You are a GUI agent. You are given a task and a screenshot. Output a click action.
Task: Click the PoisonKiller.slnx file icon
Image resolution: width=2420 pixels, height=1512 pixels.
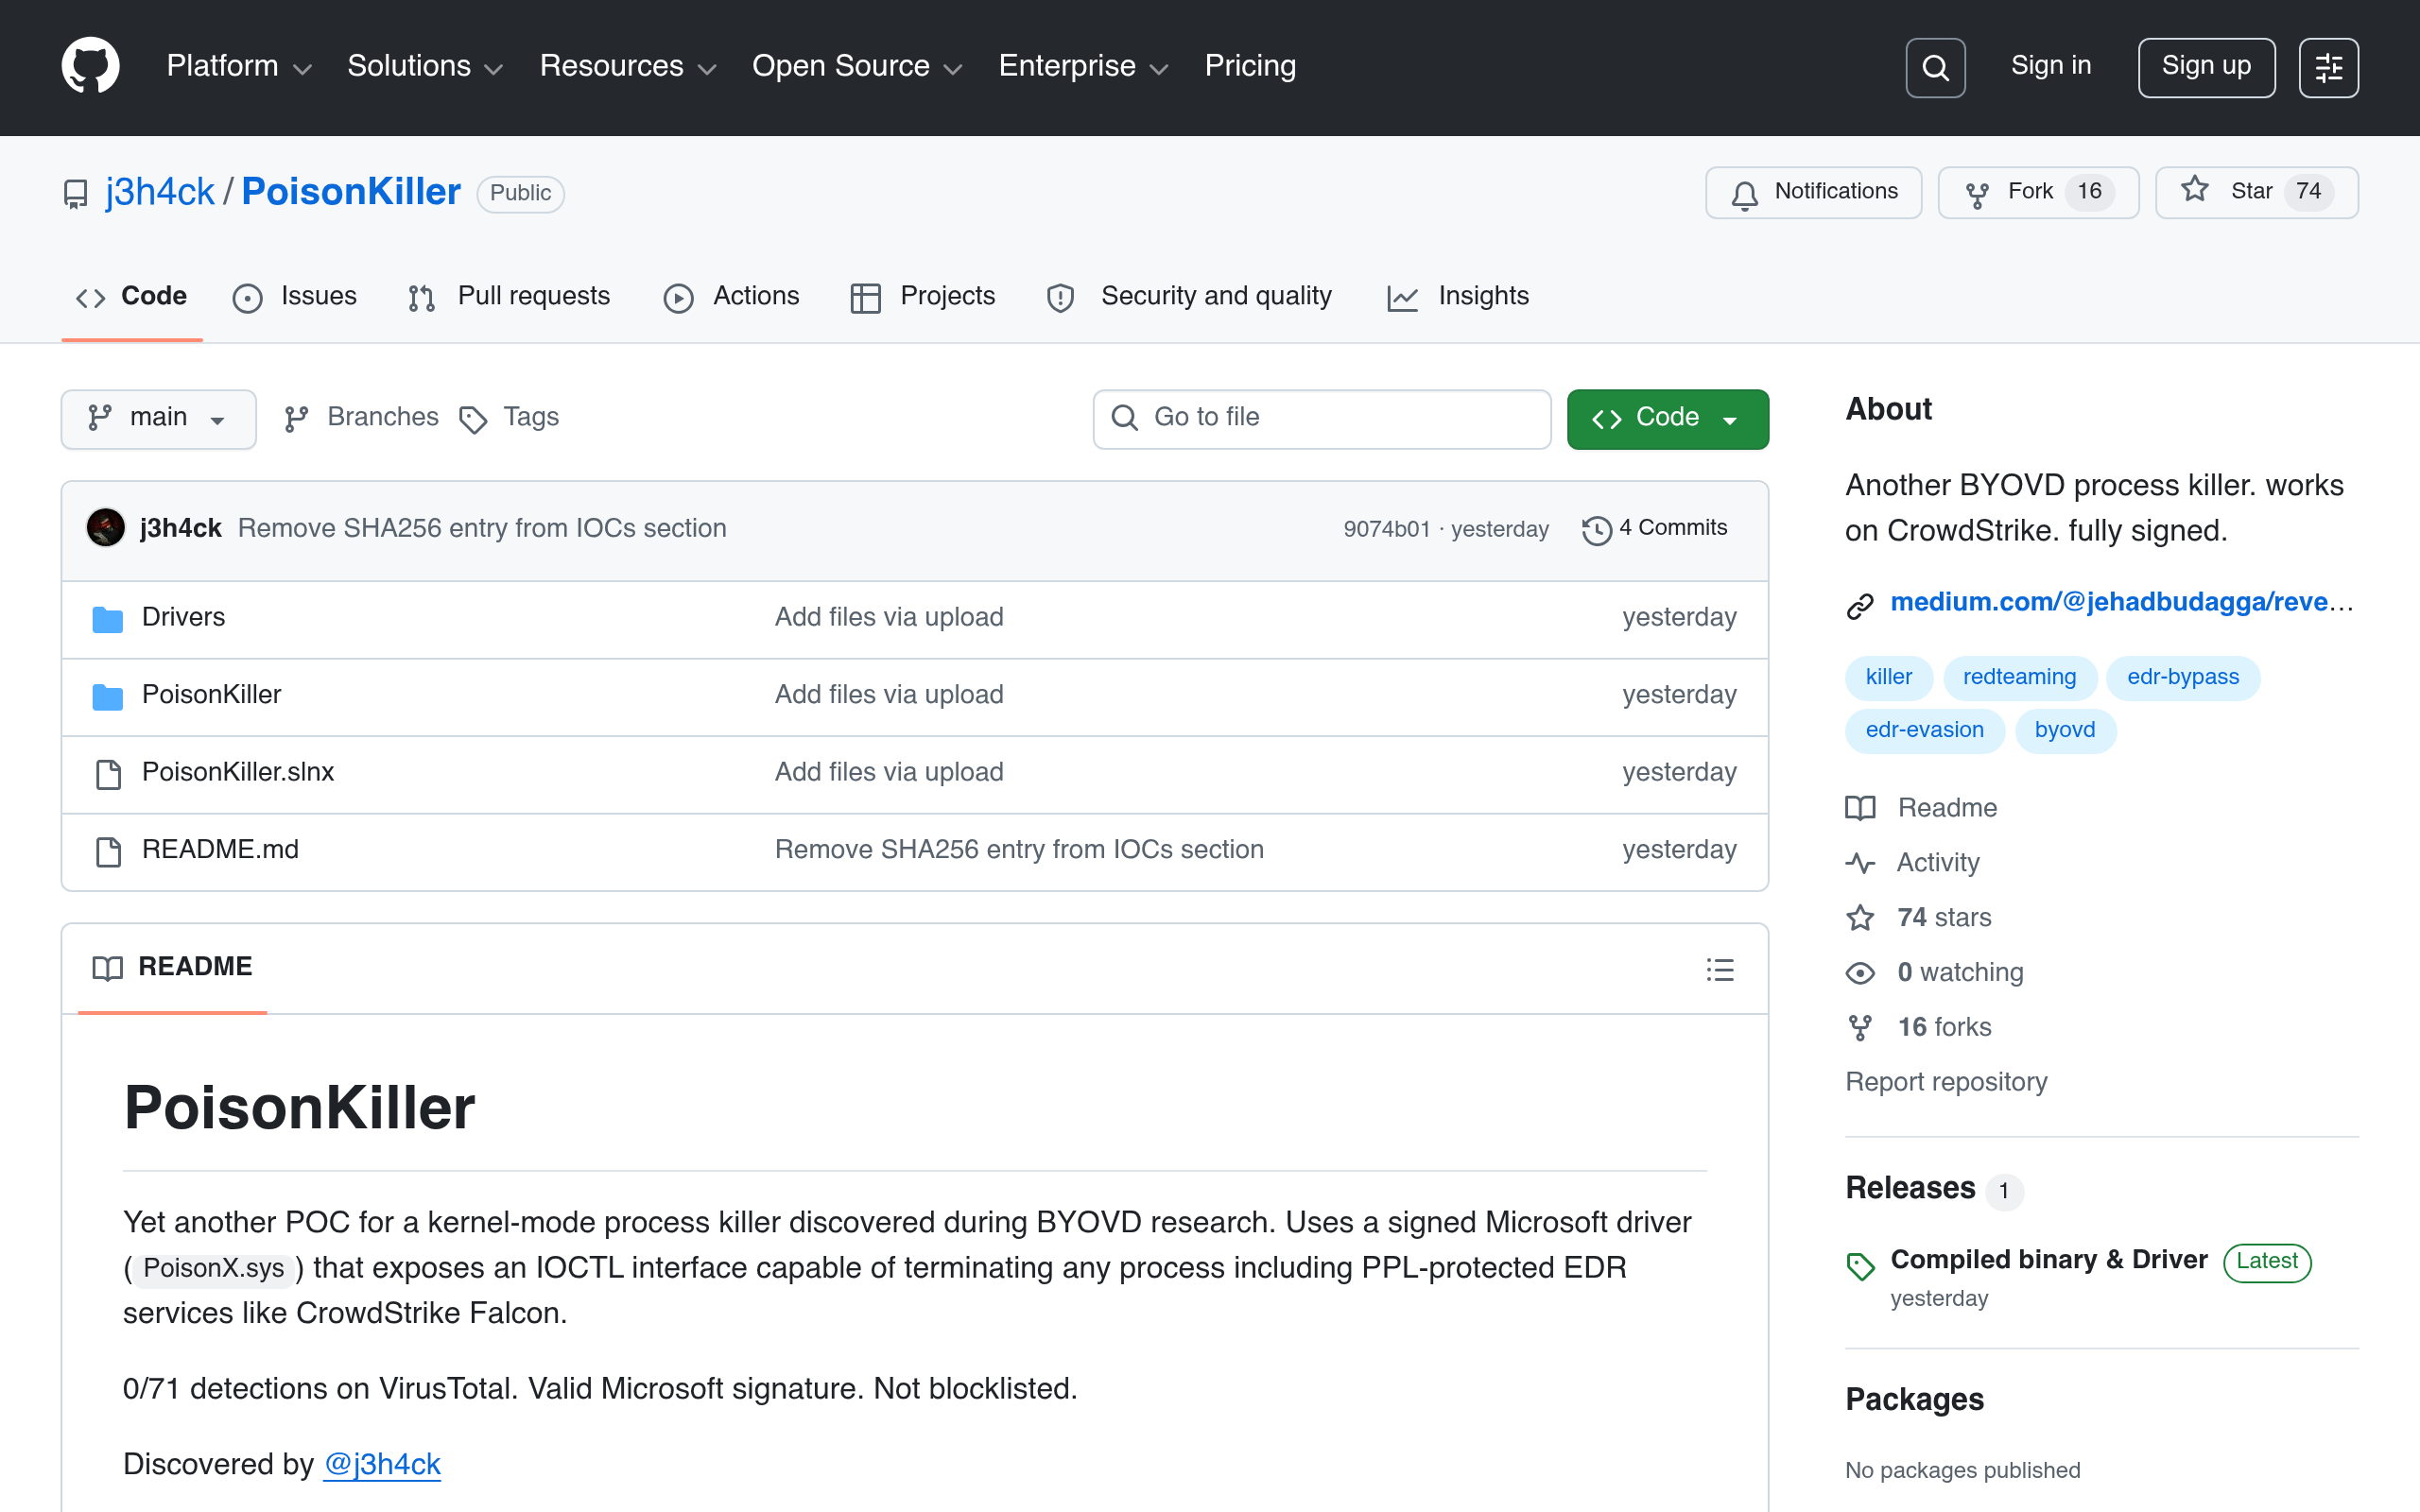[108, 773]
